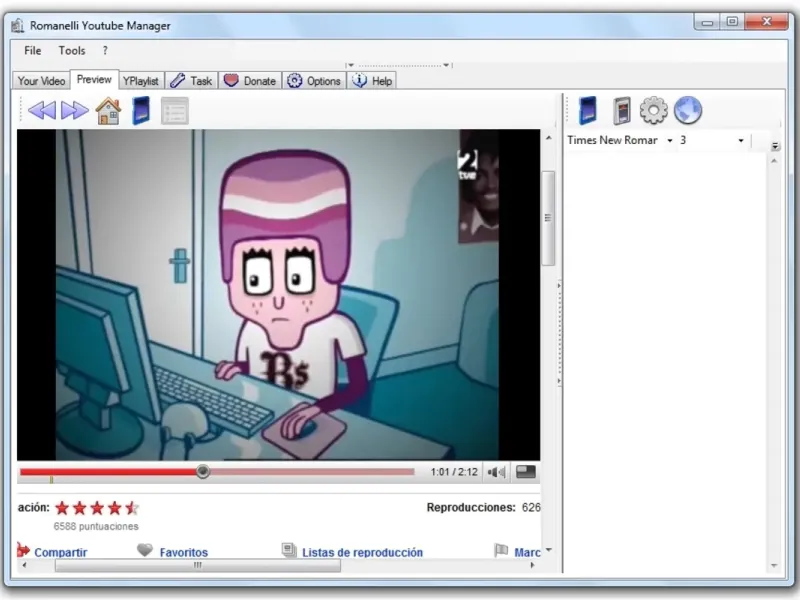Click the app icon in title bar
Viewport: 800px width, 600px height.
click(x=18, y=25)
